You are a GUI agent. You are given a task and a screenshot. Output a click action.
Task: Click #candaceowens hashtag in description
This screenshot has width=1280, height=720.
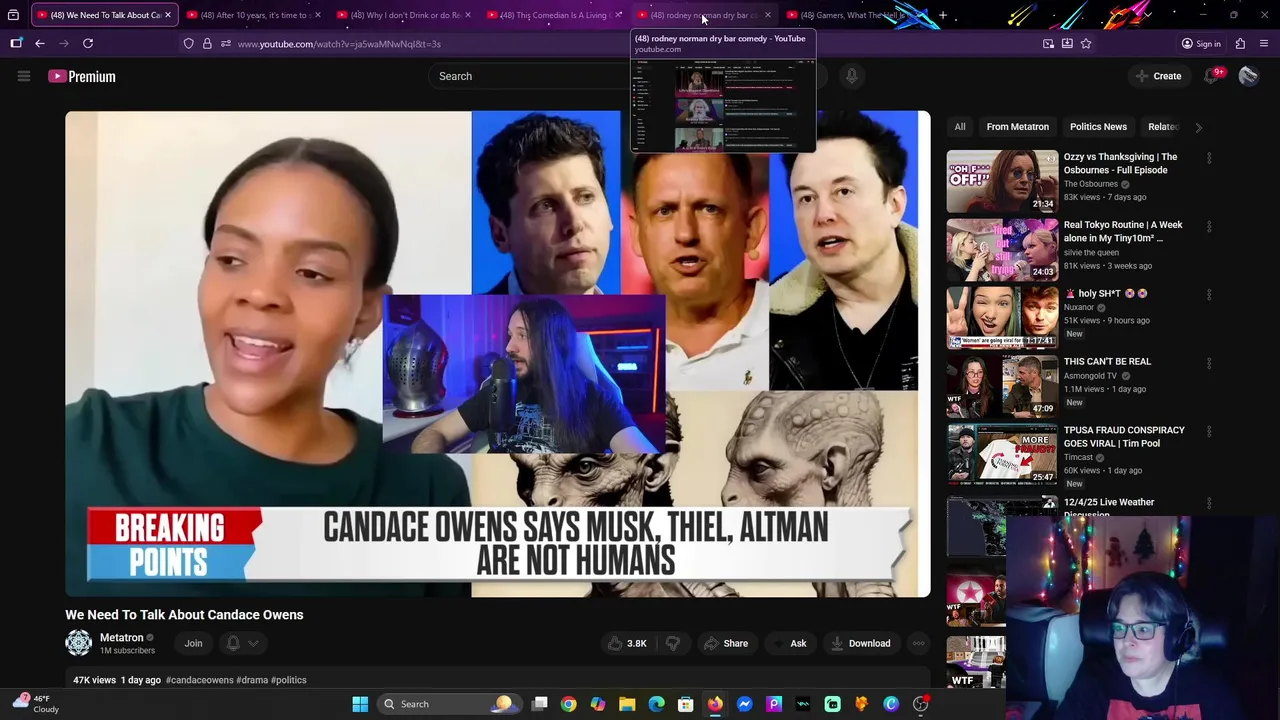pyautogui.click(x=200, y=680)
